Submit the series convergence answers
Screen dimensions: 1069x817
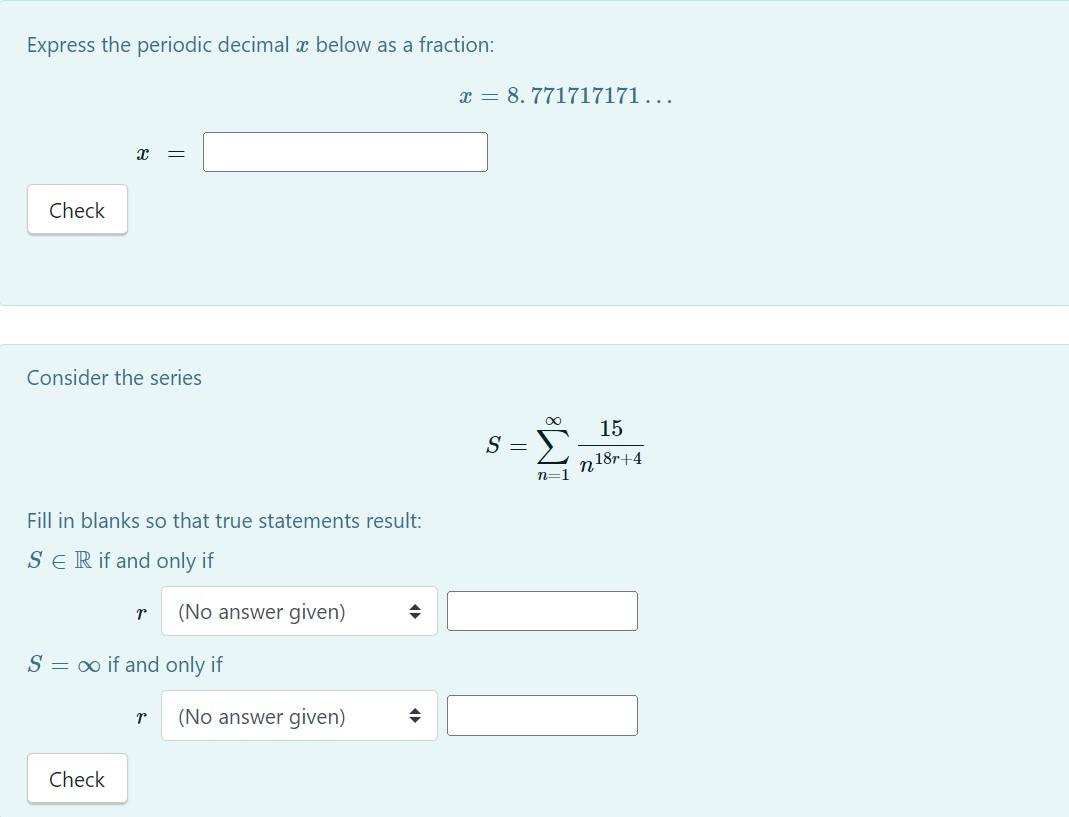click(x=77, y=779)
